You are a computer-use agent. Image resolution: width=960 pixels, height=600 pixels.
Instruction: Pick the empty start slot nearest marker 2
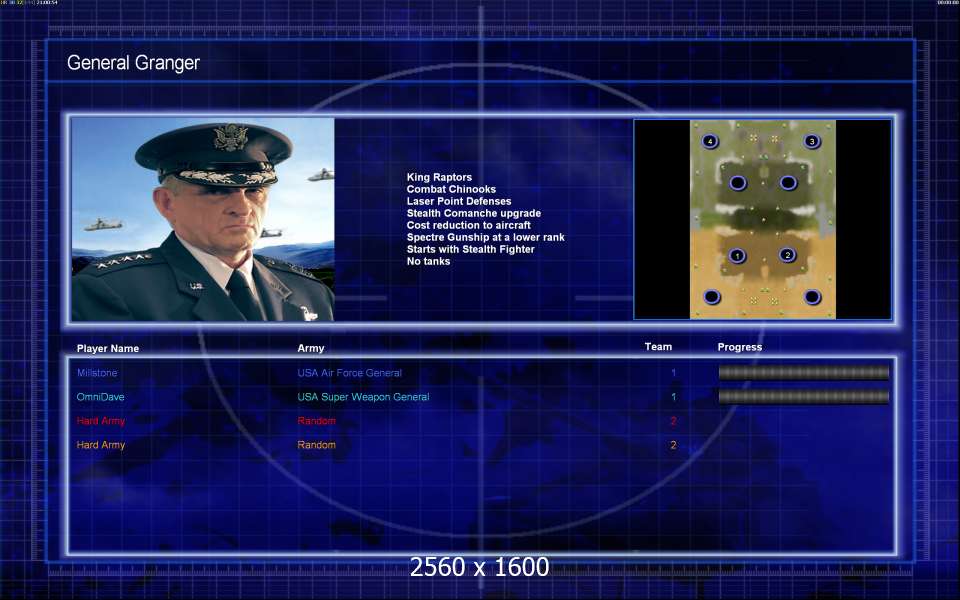click(812, 297)
